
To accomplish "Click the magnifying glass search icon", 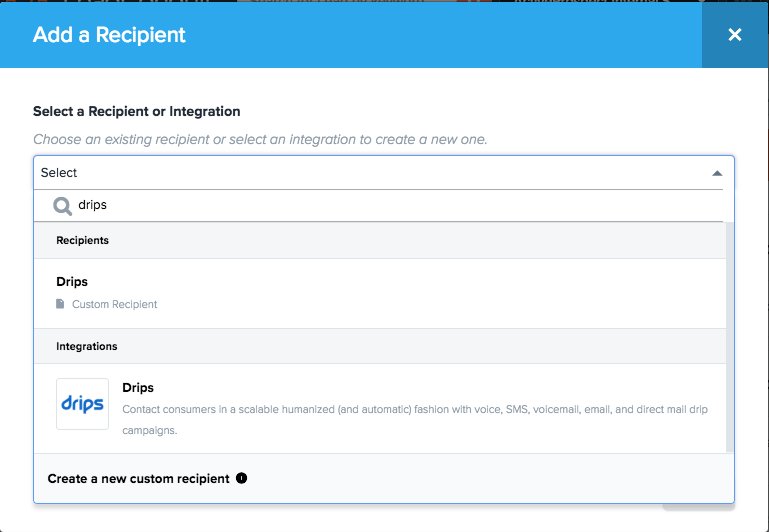I will pos(62,205).
